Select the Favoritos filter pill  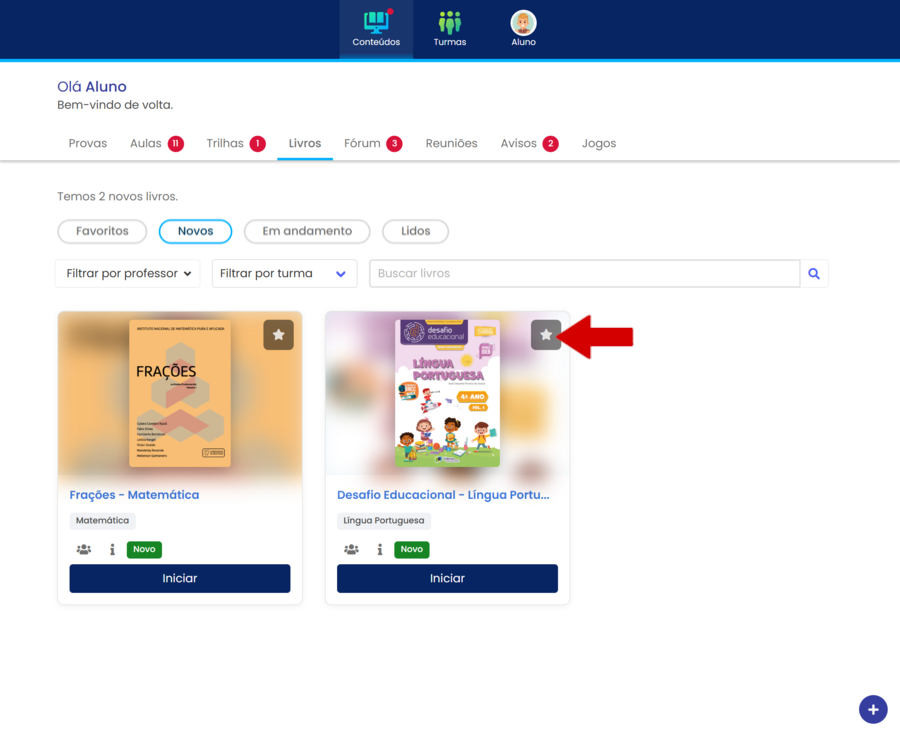pos(102,231)
